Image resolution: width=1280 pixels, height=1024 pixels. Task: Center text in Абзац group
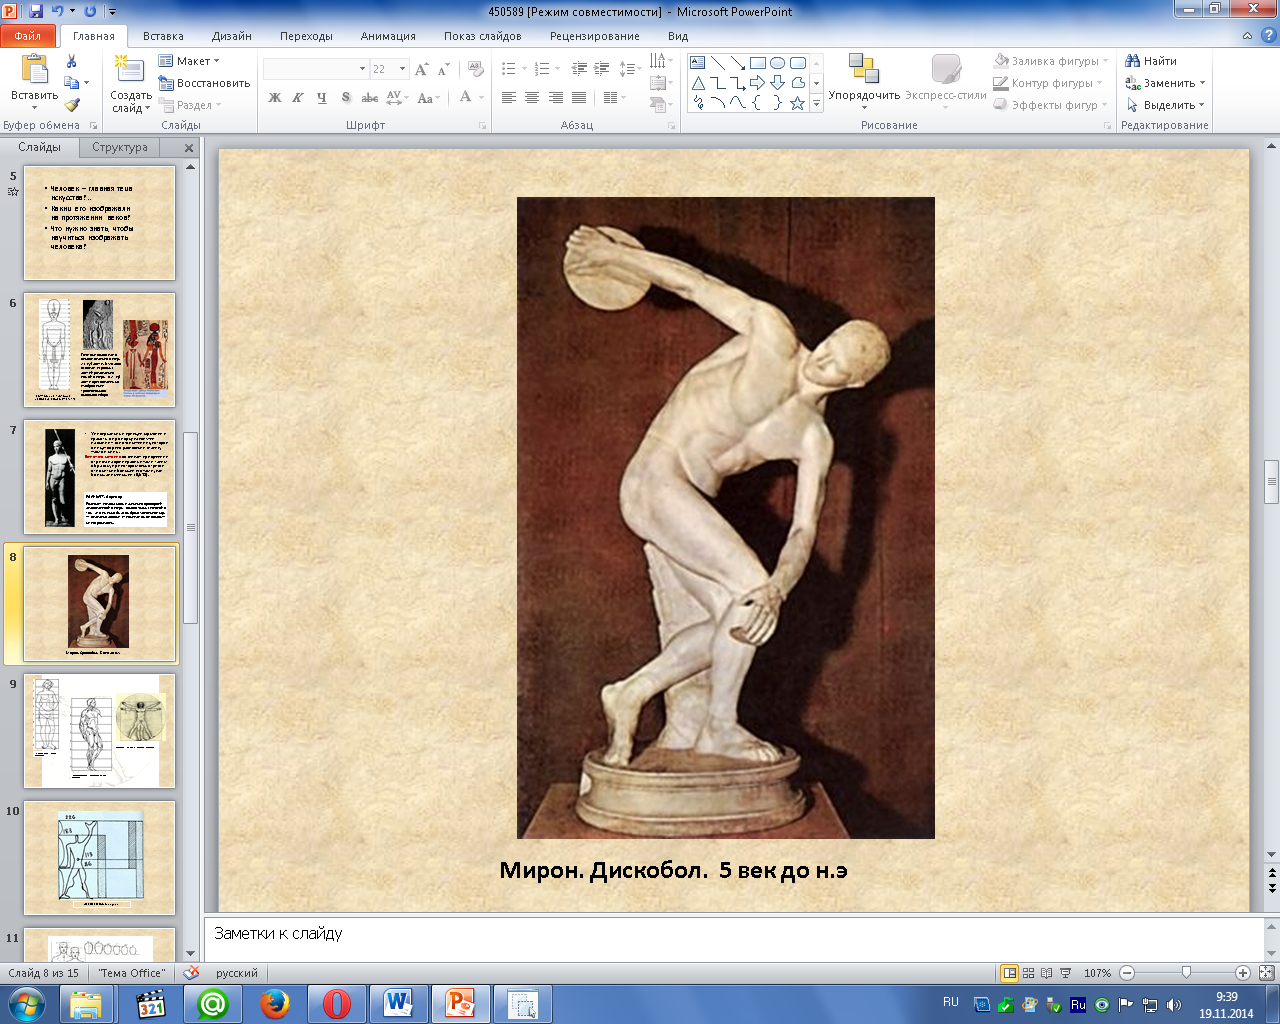pyautogui.click(x=532, y=97)
